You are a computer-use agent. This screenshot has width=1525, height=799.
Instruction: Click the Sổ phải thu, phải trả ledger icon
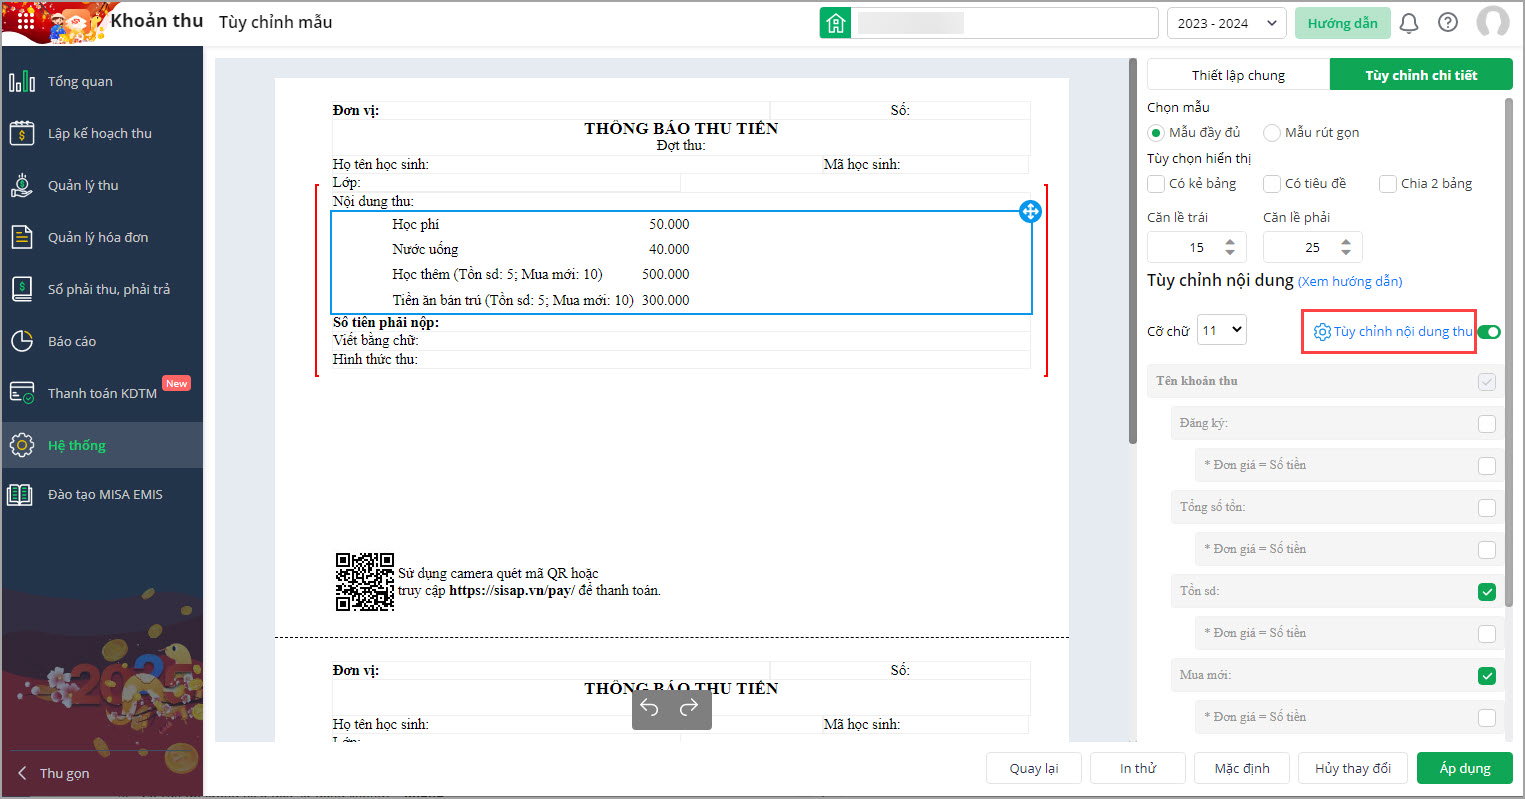click(x=22, y=289)
